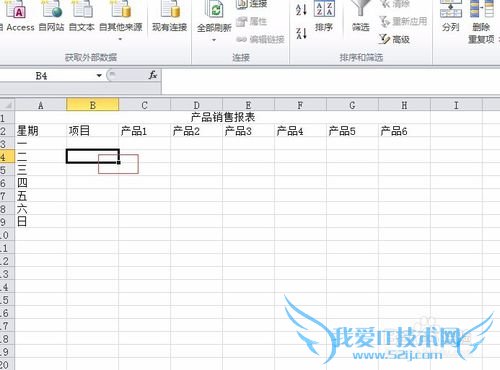500x370 pixels.
Task: Click 重新应用 reapply filter
Action: click(x=403, y=22)
